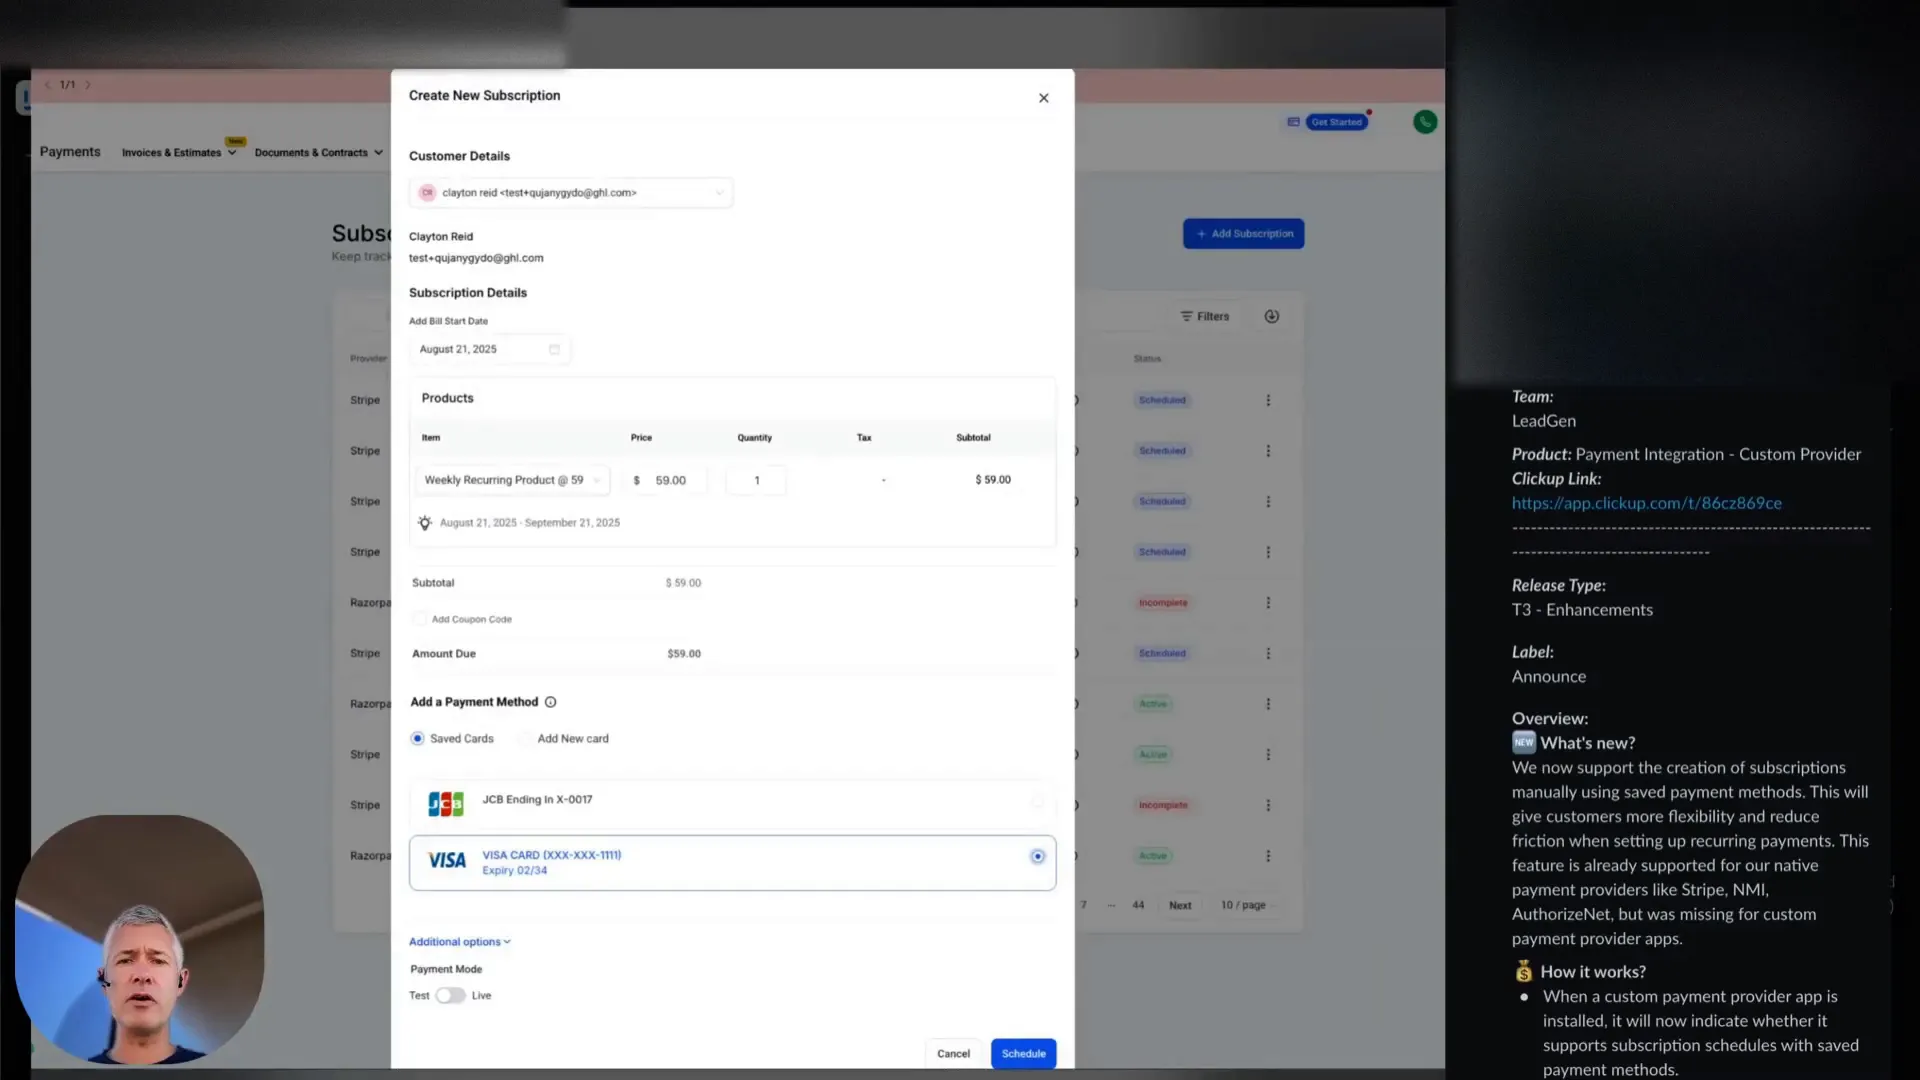Cancel the new subscription dialog

point(953,1054)
